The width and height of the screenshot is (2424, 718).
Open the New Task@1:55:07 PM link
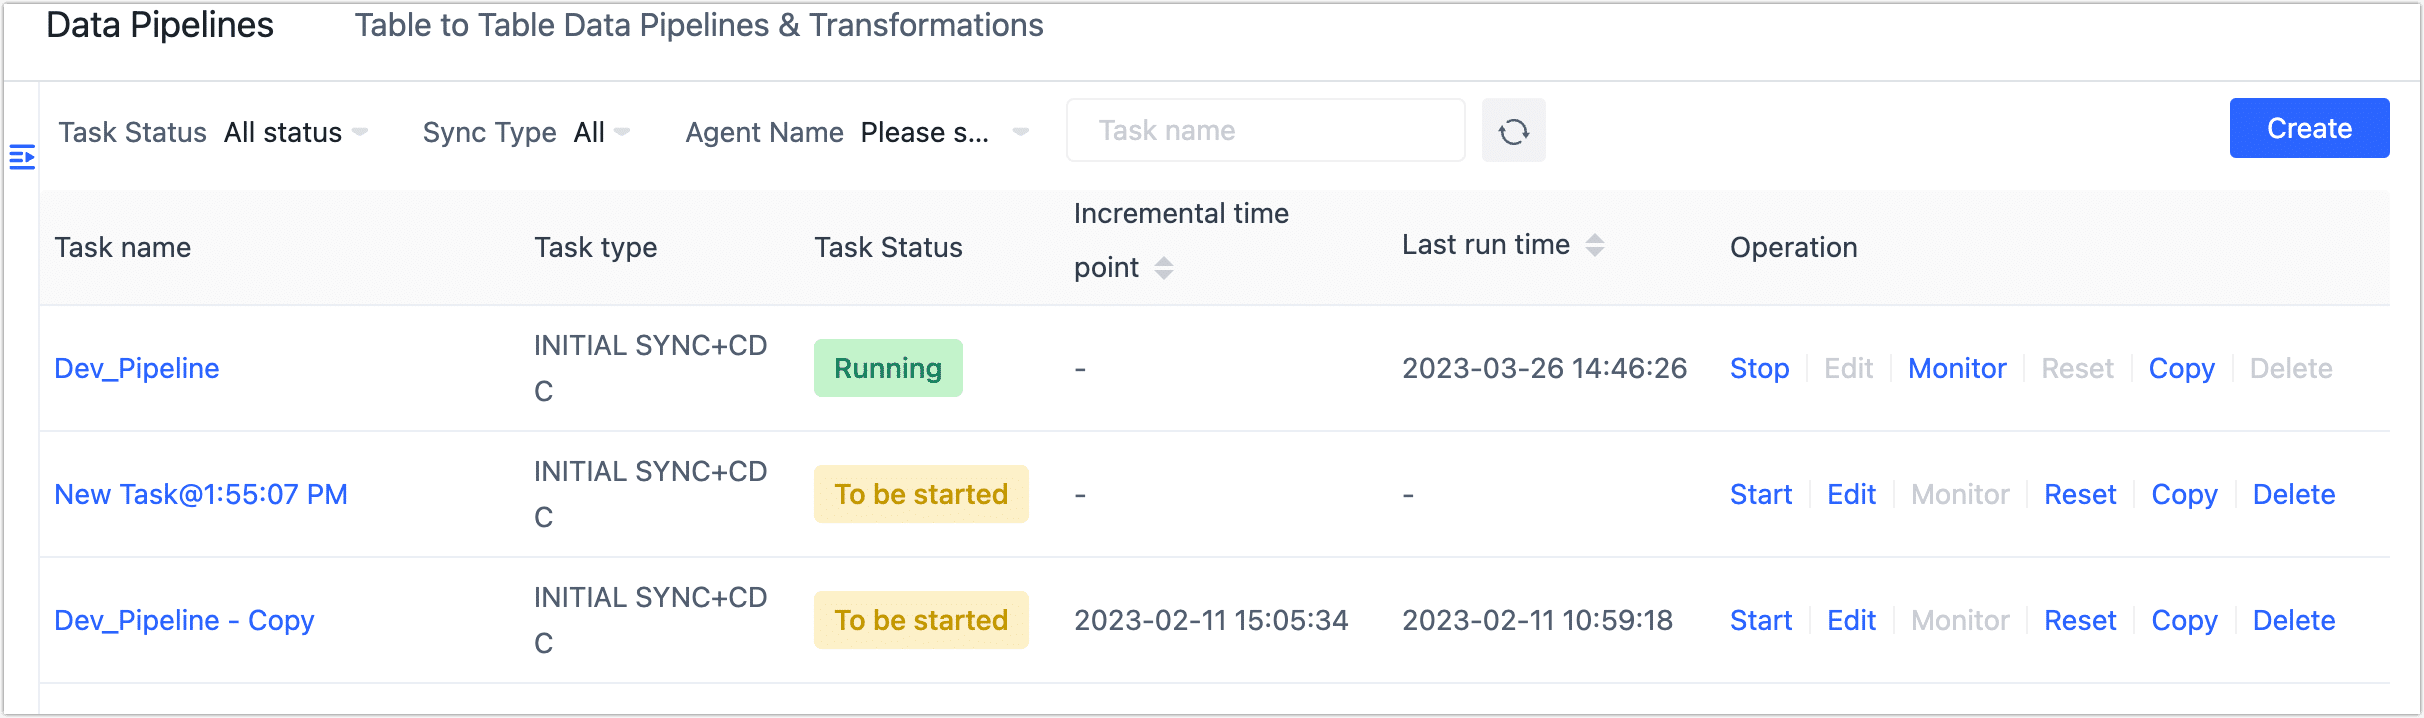pyautogui.click(x=201, y=494)
